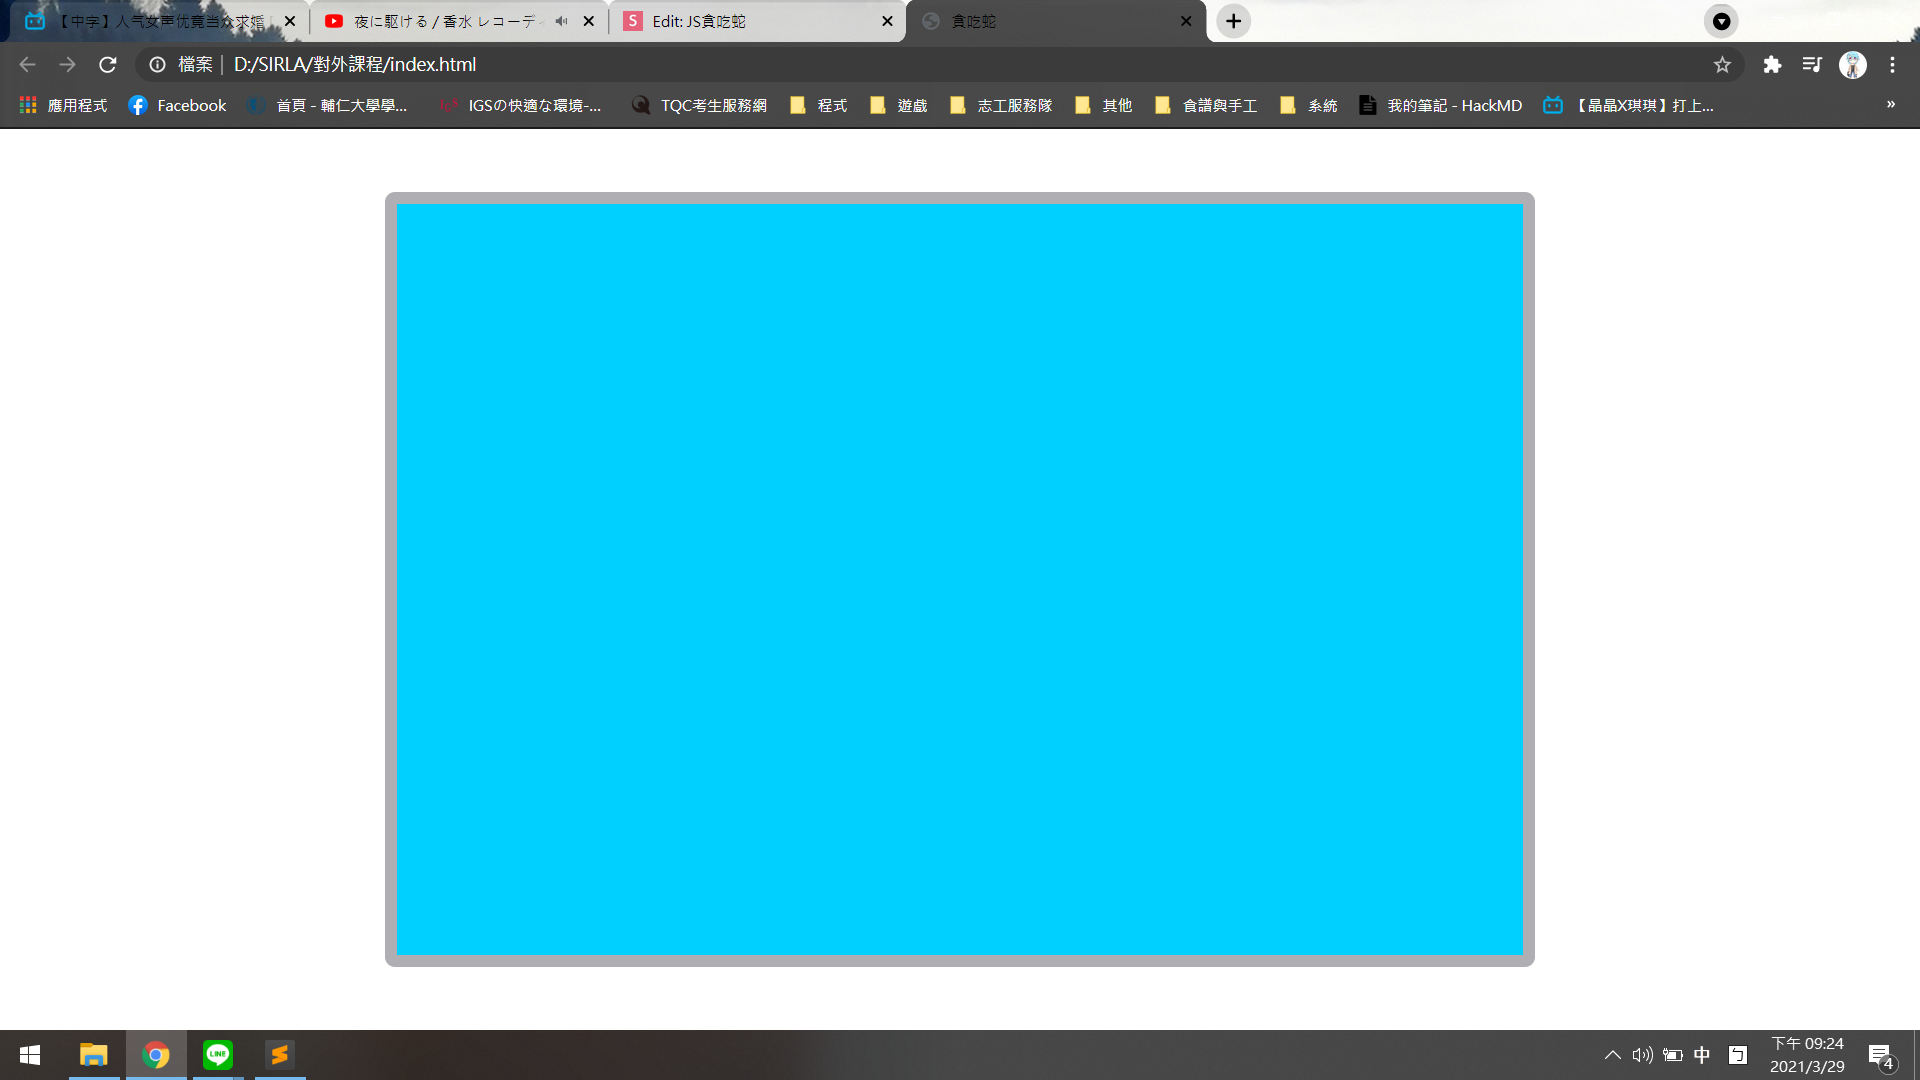This screenshot has height=1080, width=1920.
Task: Open the Extensions puzzle icon
Action: pyautogui.click(x=1772, y=65)
